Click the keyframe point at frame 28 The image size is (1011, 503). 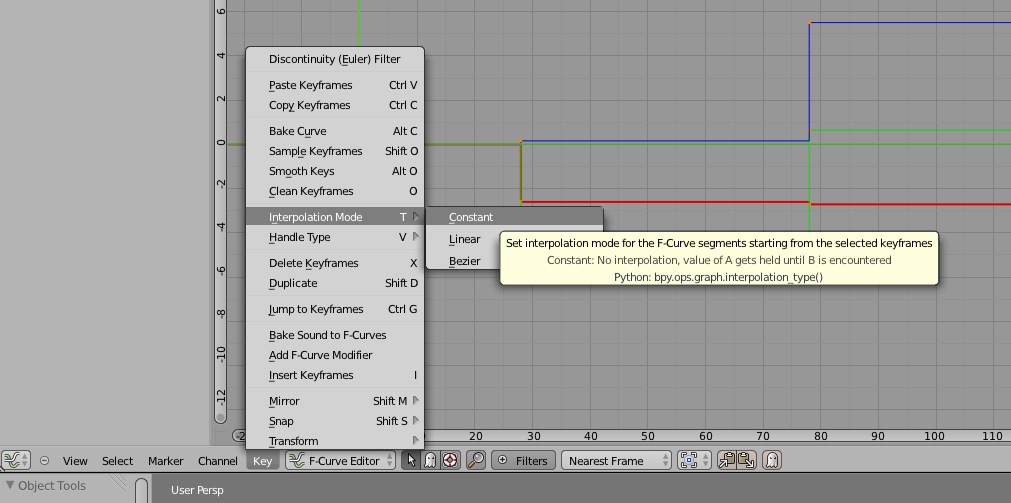point(521,141)
